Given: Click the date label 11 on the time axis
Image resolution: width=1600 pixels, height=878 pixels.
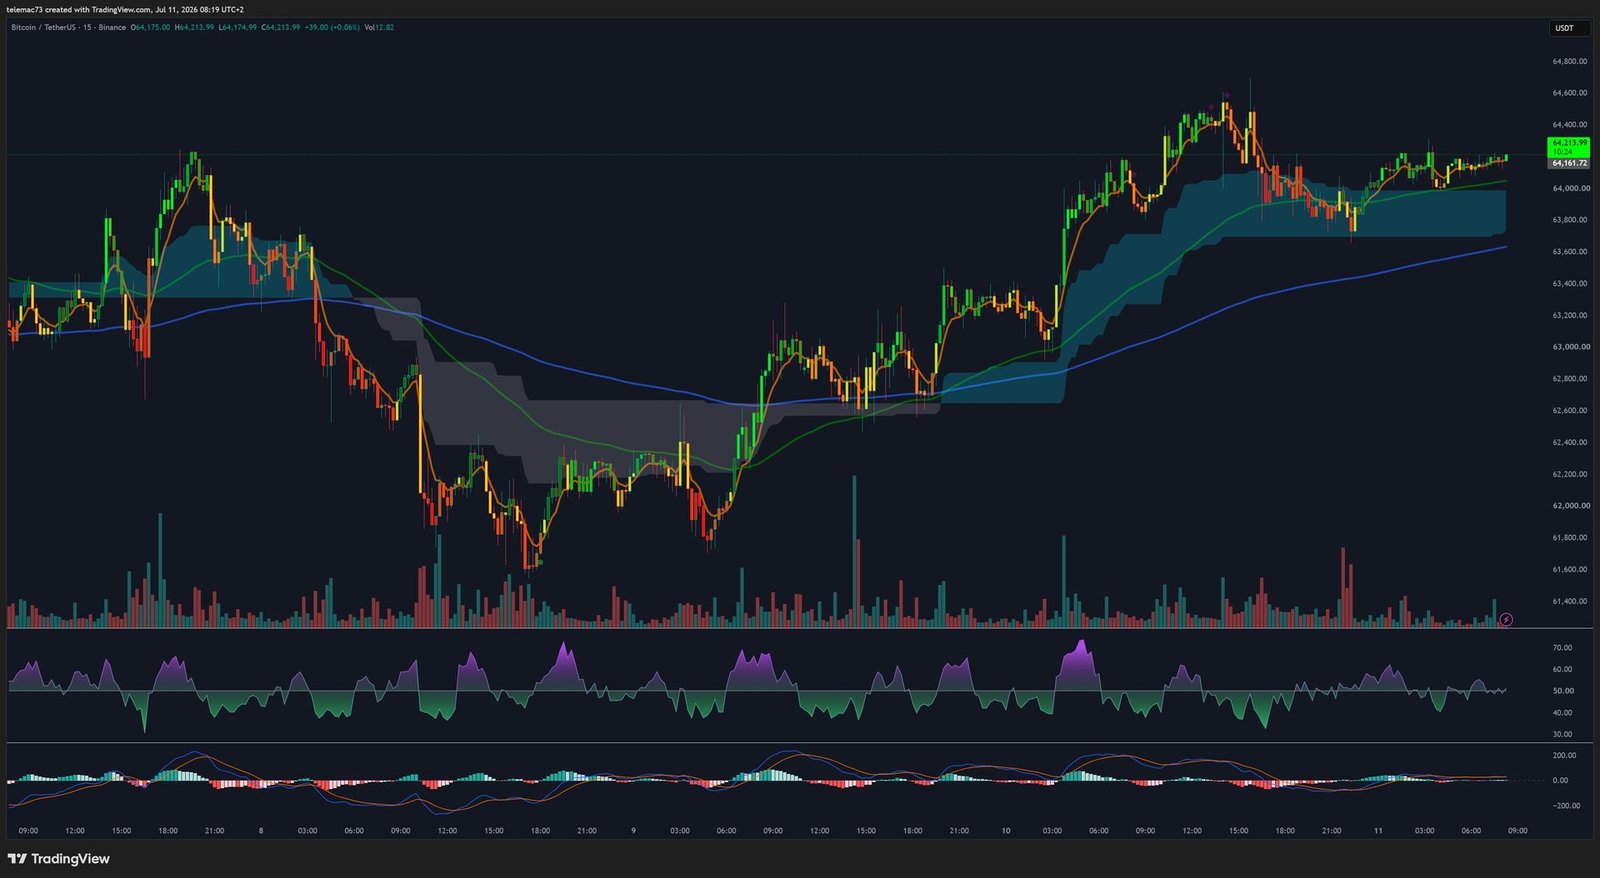Looking at the screenshot, I should pyautogui.click(x=1378, y=831).
